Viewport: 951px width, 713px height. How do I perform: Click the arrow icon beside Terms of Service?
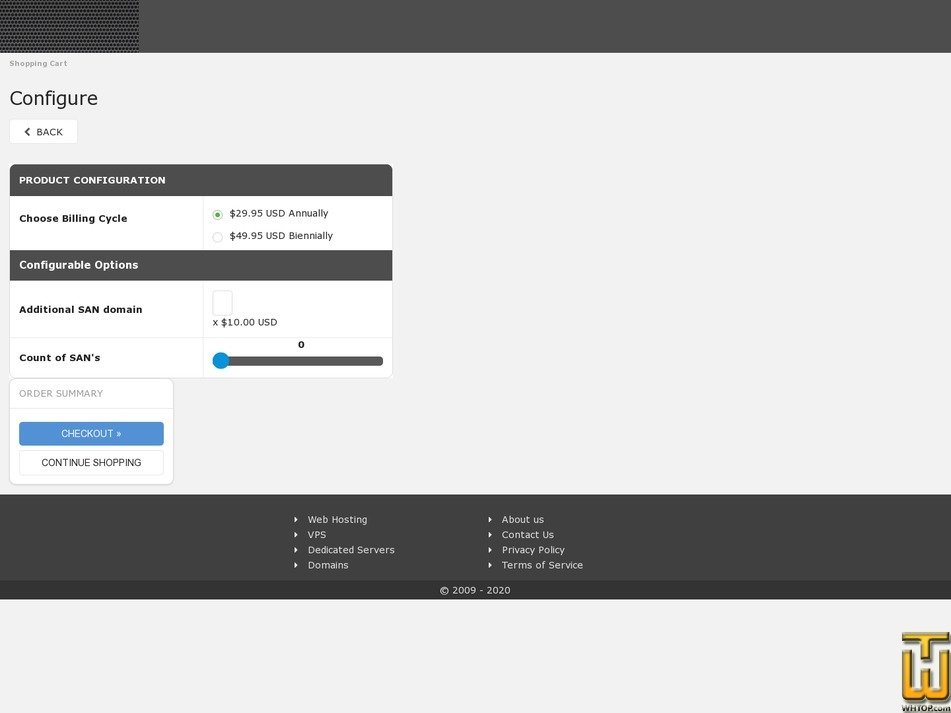[490, 565]
